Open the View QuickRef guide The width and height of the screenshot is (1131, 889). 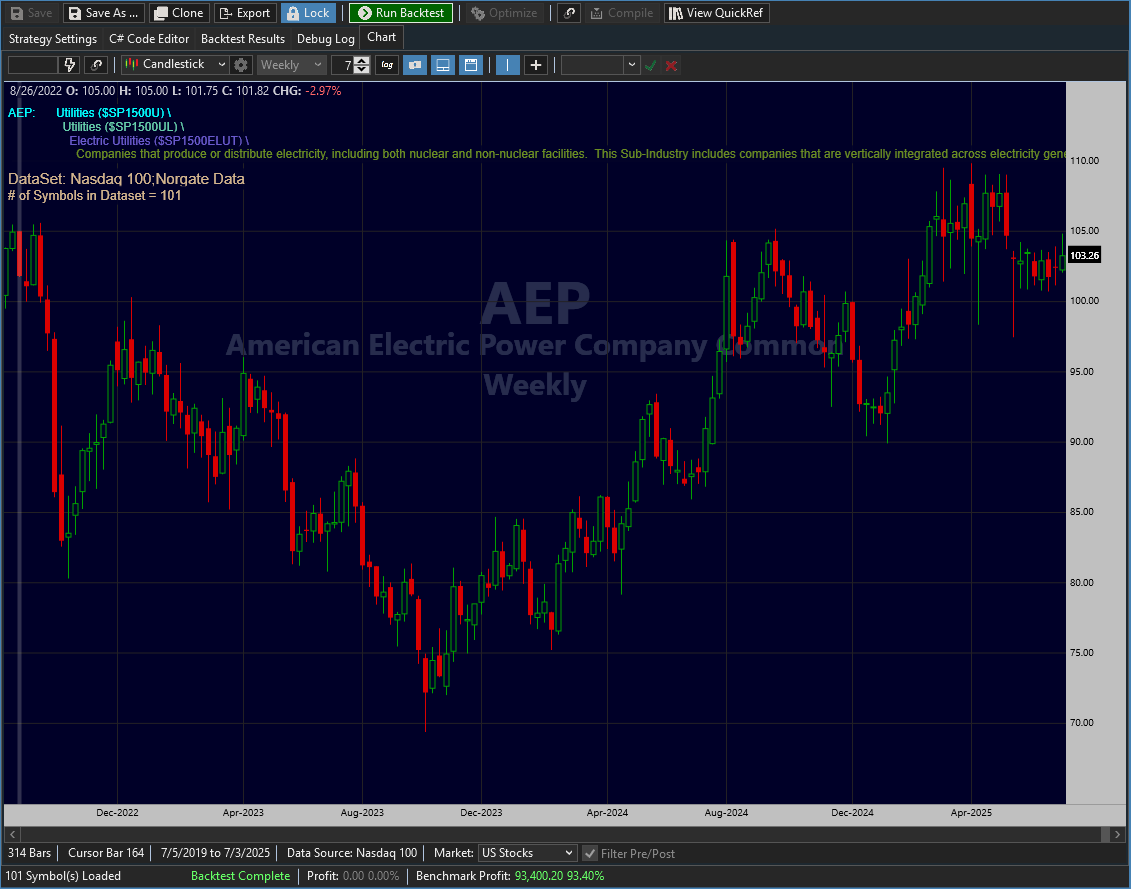click(717, 13)
